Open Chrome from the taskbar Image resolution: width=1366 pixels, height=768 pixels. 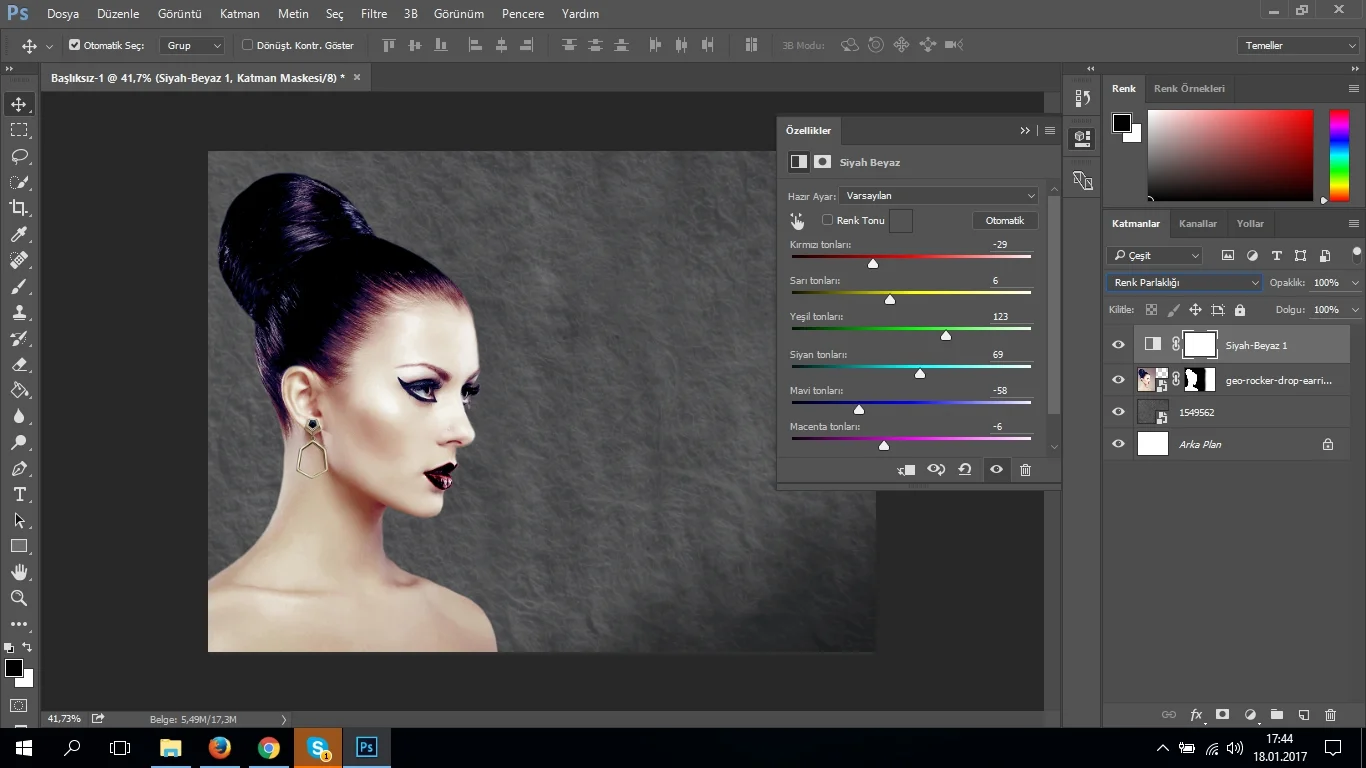pyautogui.click(x=269, y=748)
